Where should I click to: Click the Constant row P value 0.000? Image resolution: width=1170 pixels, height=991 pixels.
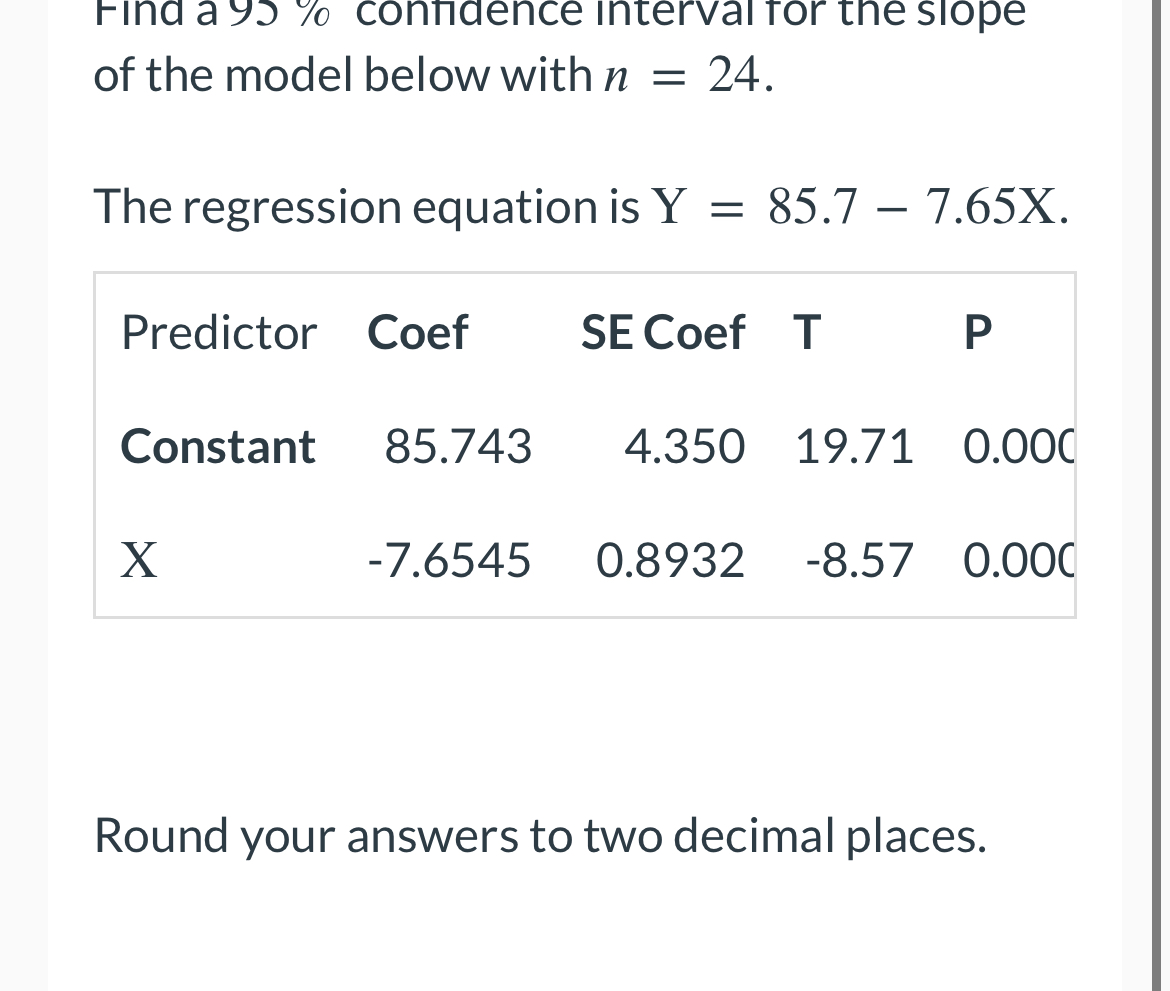click(1019, 446)
